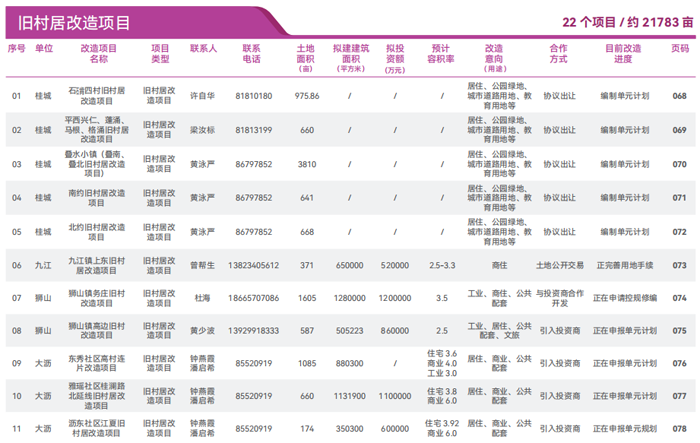Select the 土地面积 column header
This screenshot has height=443, width=700.
pos(306,57)
